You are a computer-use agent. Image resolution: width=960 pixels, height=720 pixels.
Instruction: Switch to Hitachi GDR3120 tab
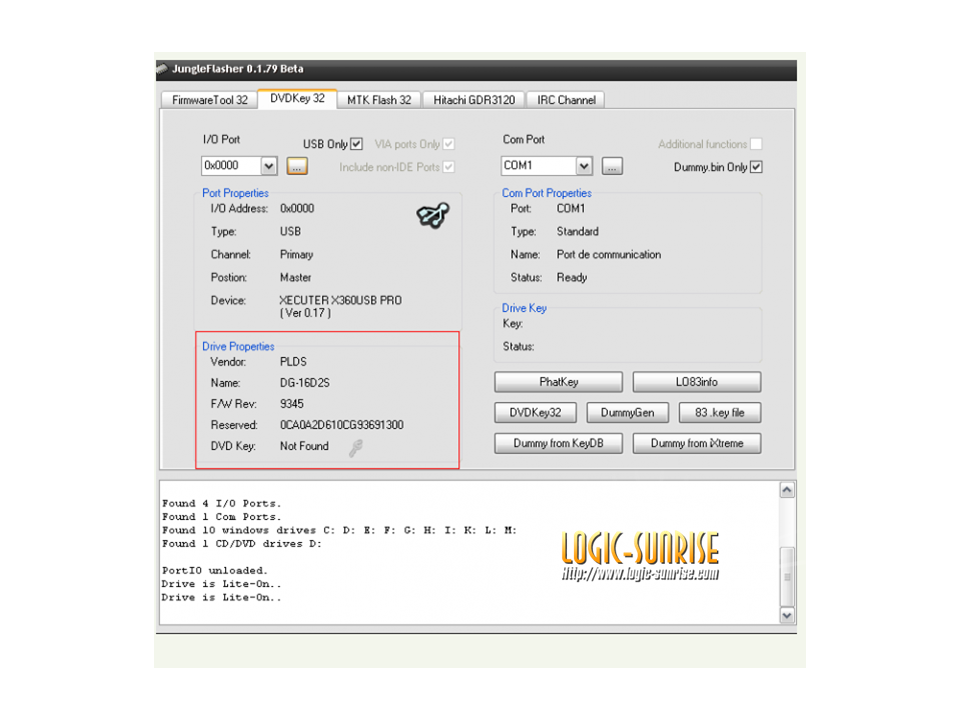[474, 100]
